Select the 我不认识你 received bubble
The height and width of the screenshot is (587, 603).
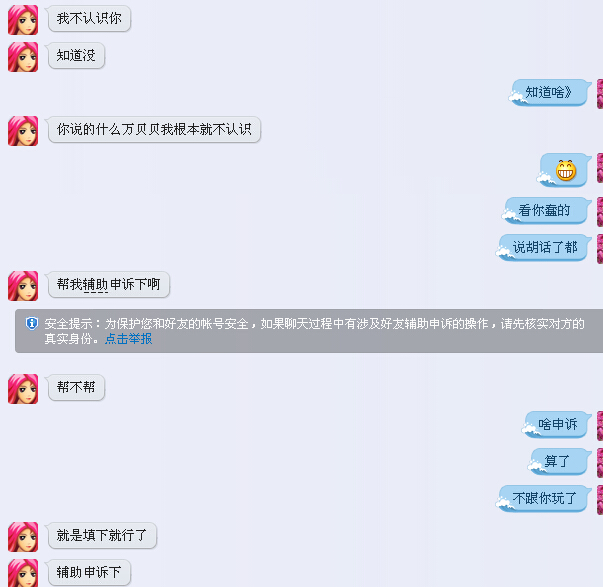click(89, 18)
